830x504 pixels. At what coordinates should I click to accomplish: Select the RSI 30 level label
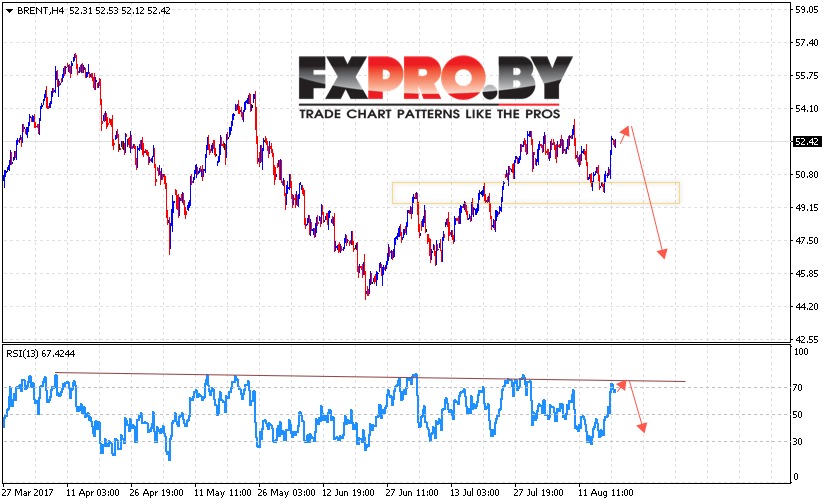tap(798, 442)
